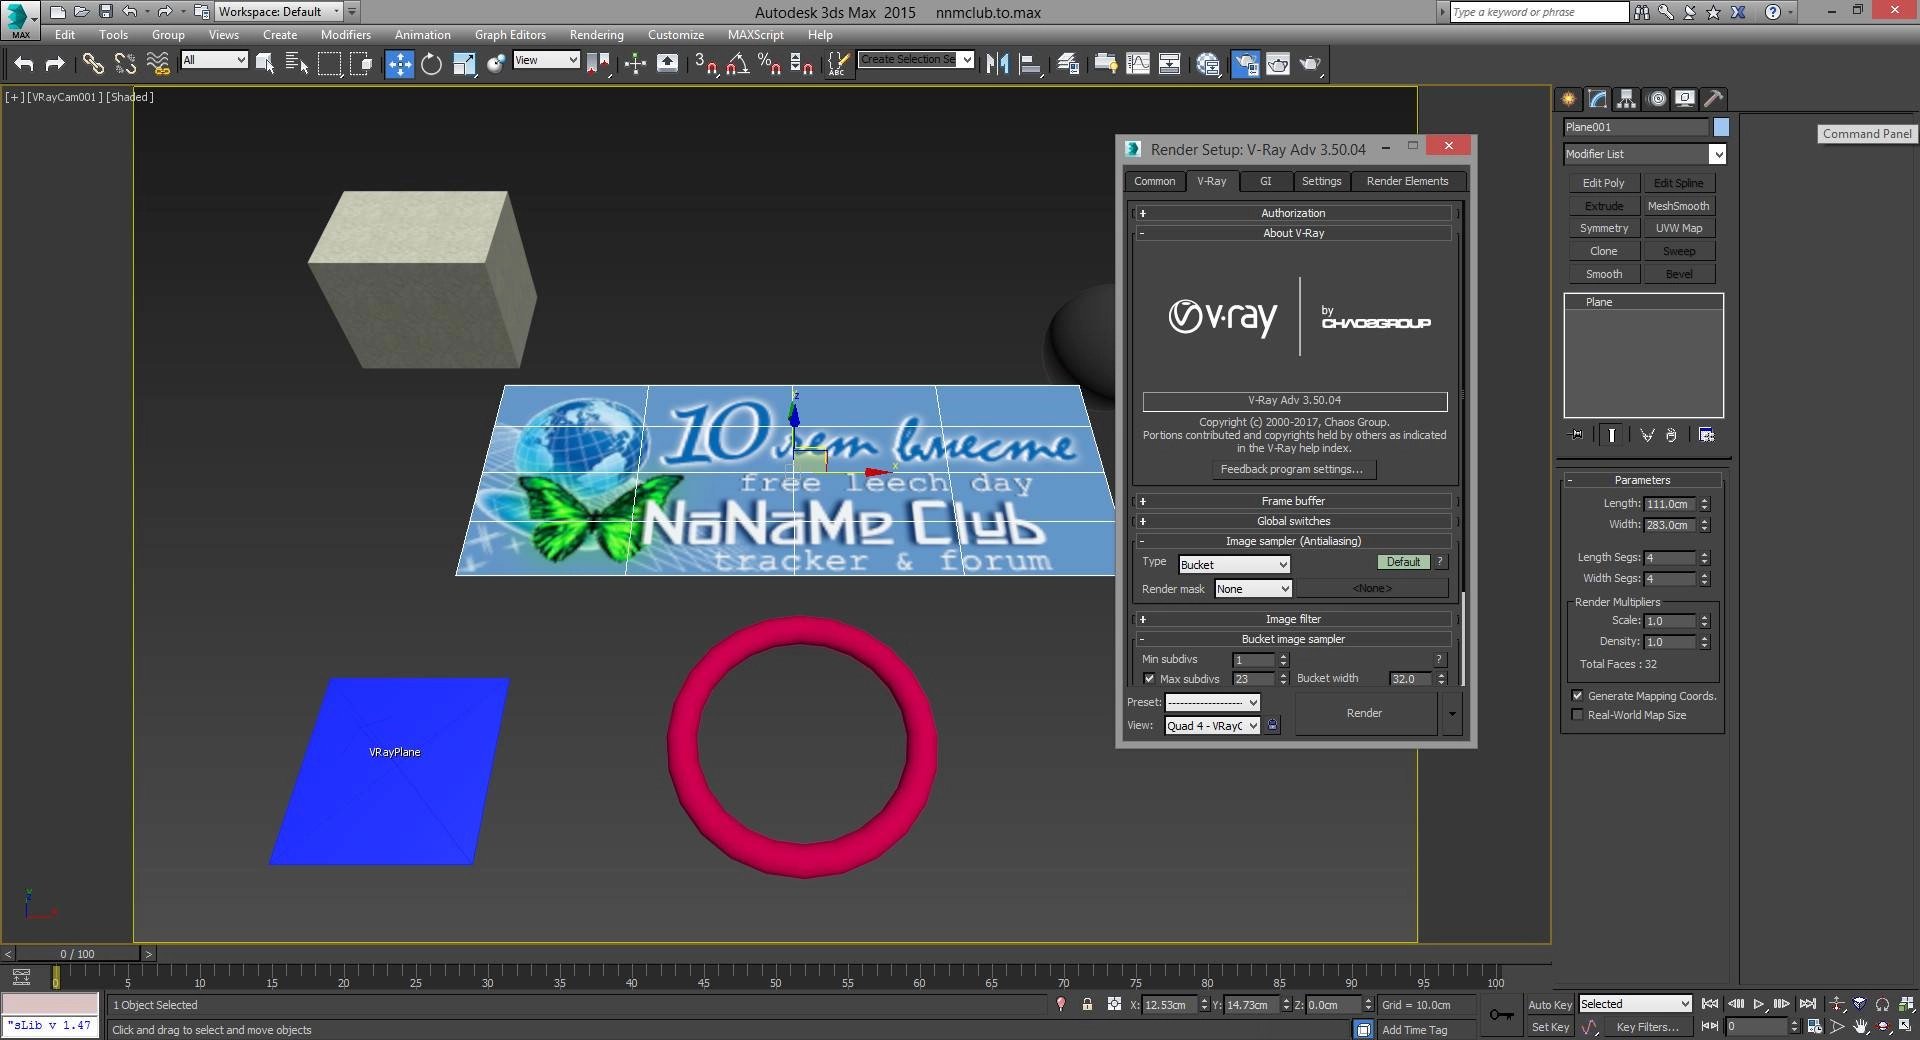The width and height of the screenshot is (1920, 1040).
Task: Click the Render button
Action: point(1364,713)
